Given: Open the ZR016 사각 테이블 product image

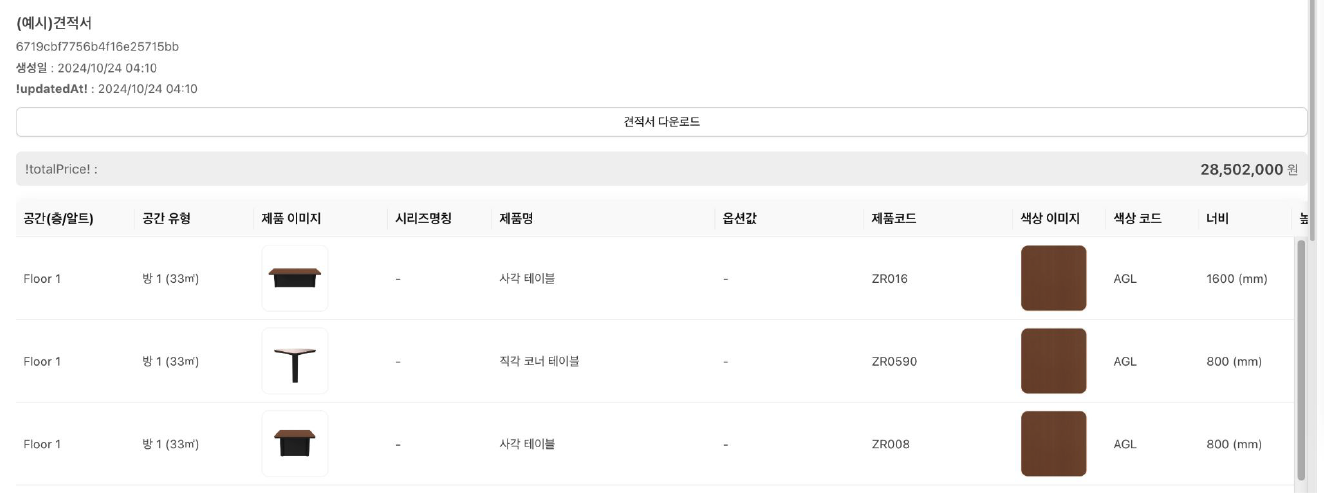Looking at the screenshot, I should point(295,278).
